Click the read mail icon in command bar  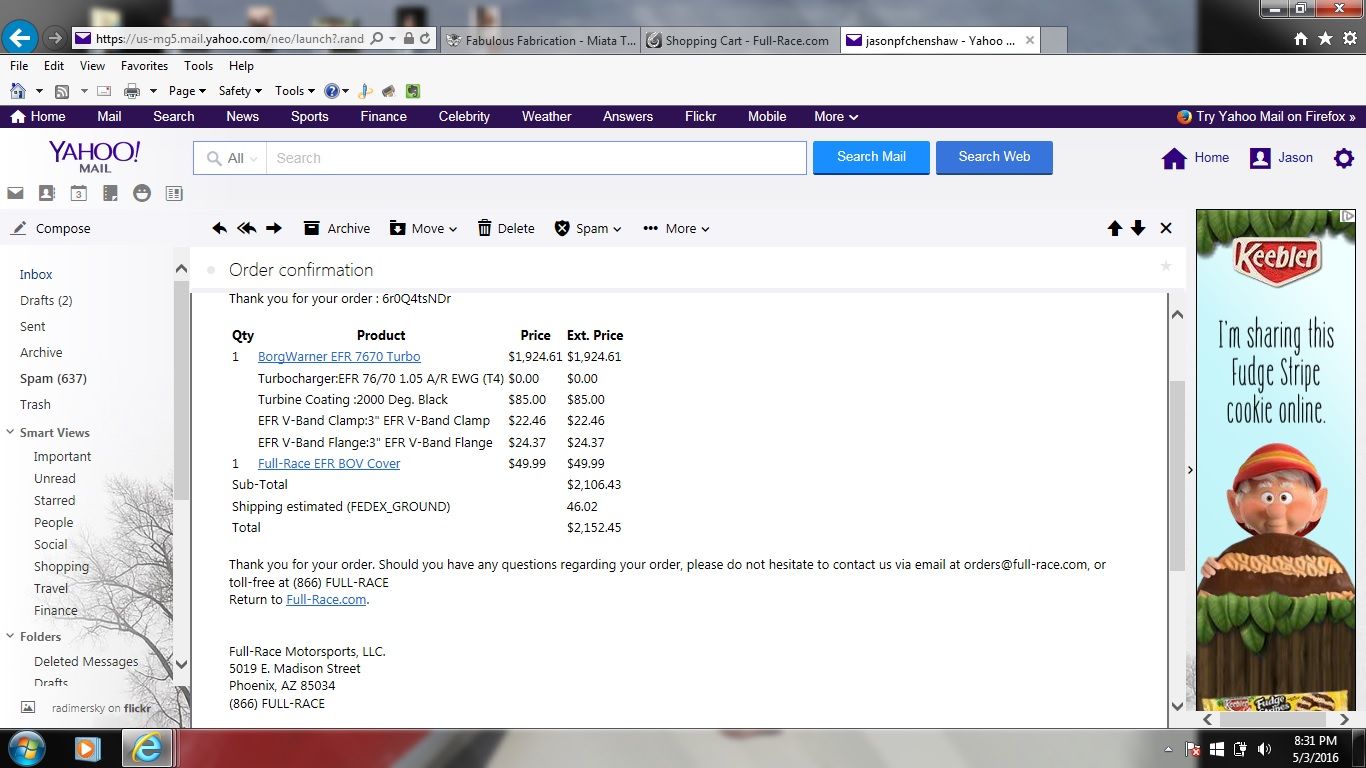104,91
